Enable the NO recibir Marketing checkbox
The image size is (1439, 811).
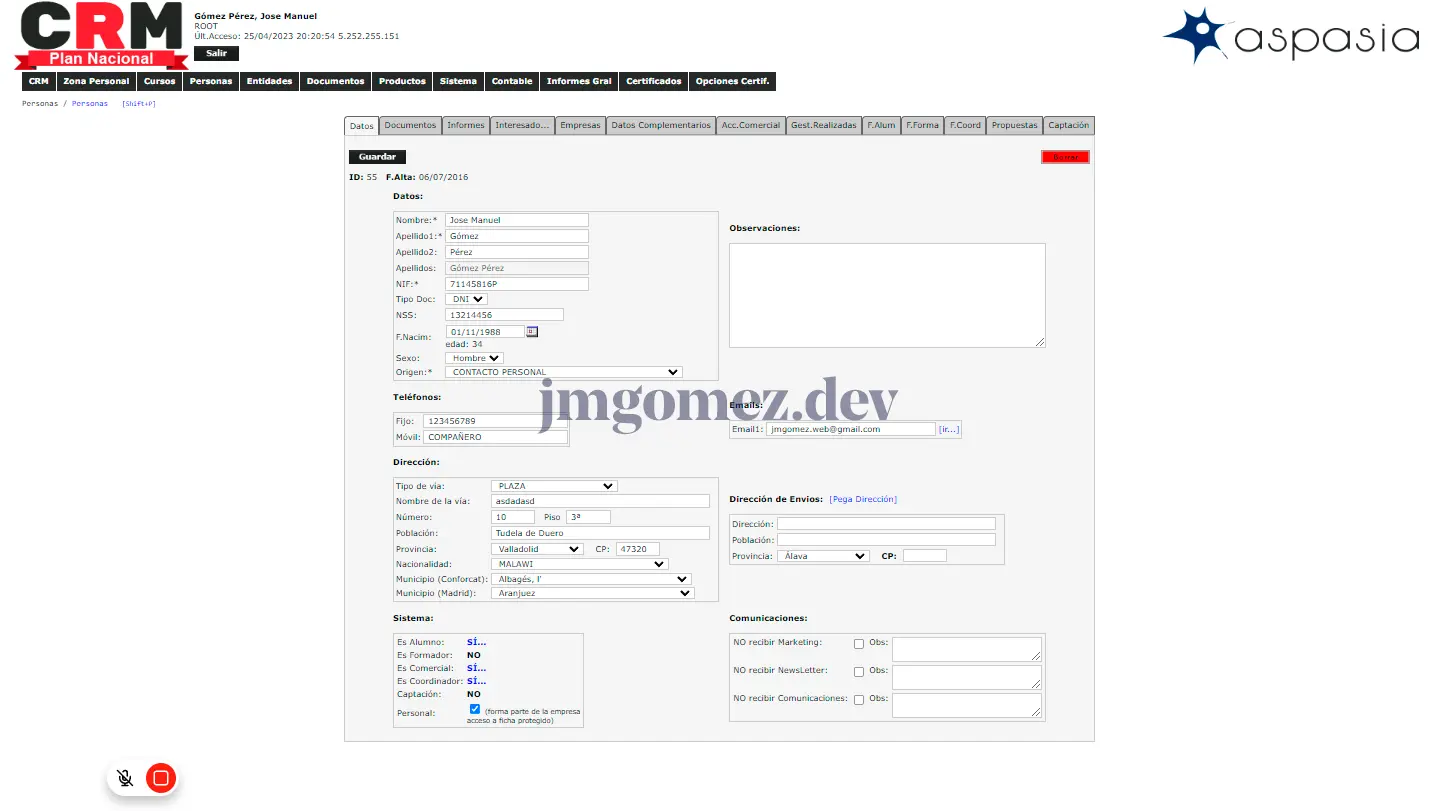859,644
